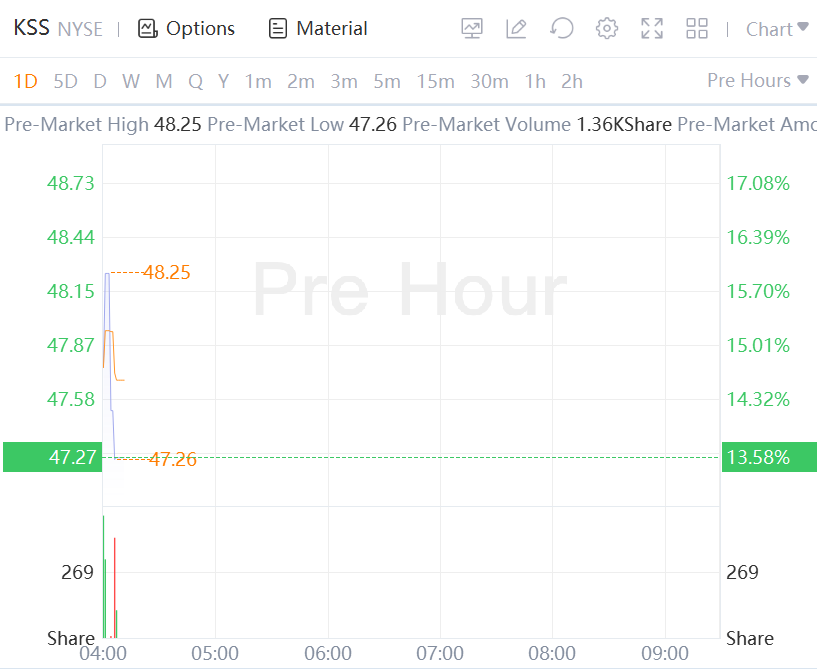
Task: Click the draw/edit pencil icon
Action: (516, 29)
